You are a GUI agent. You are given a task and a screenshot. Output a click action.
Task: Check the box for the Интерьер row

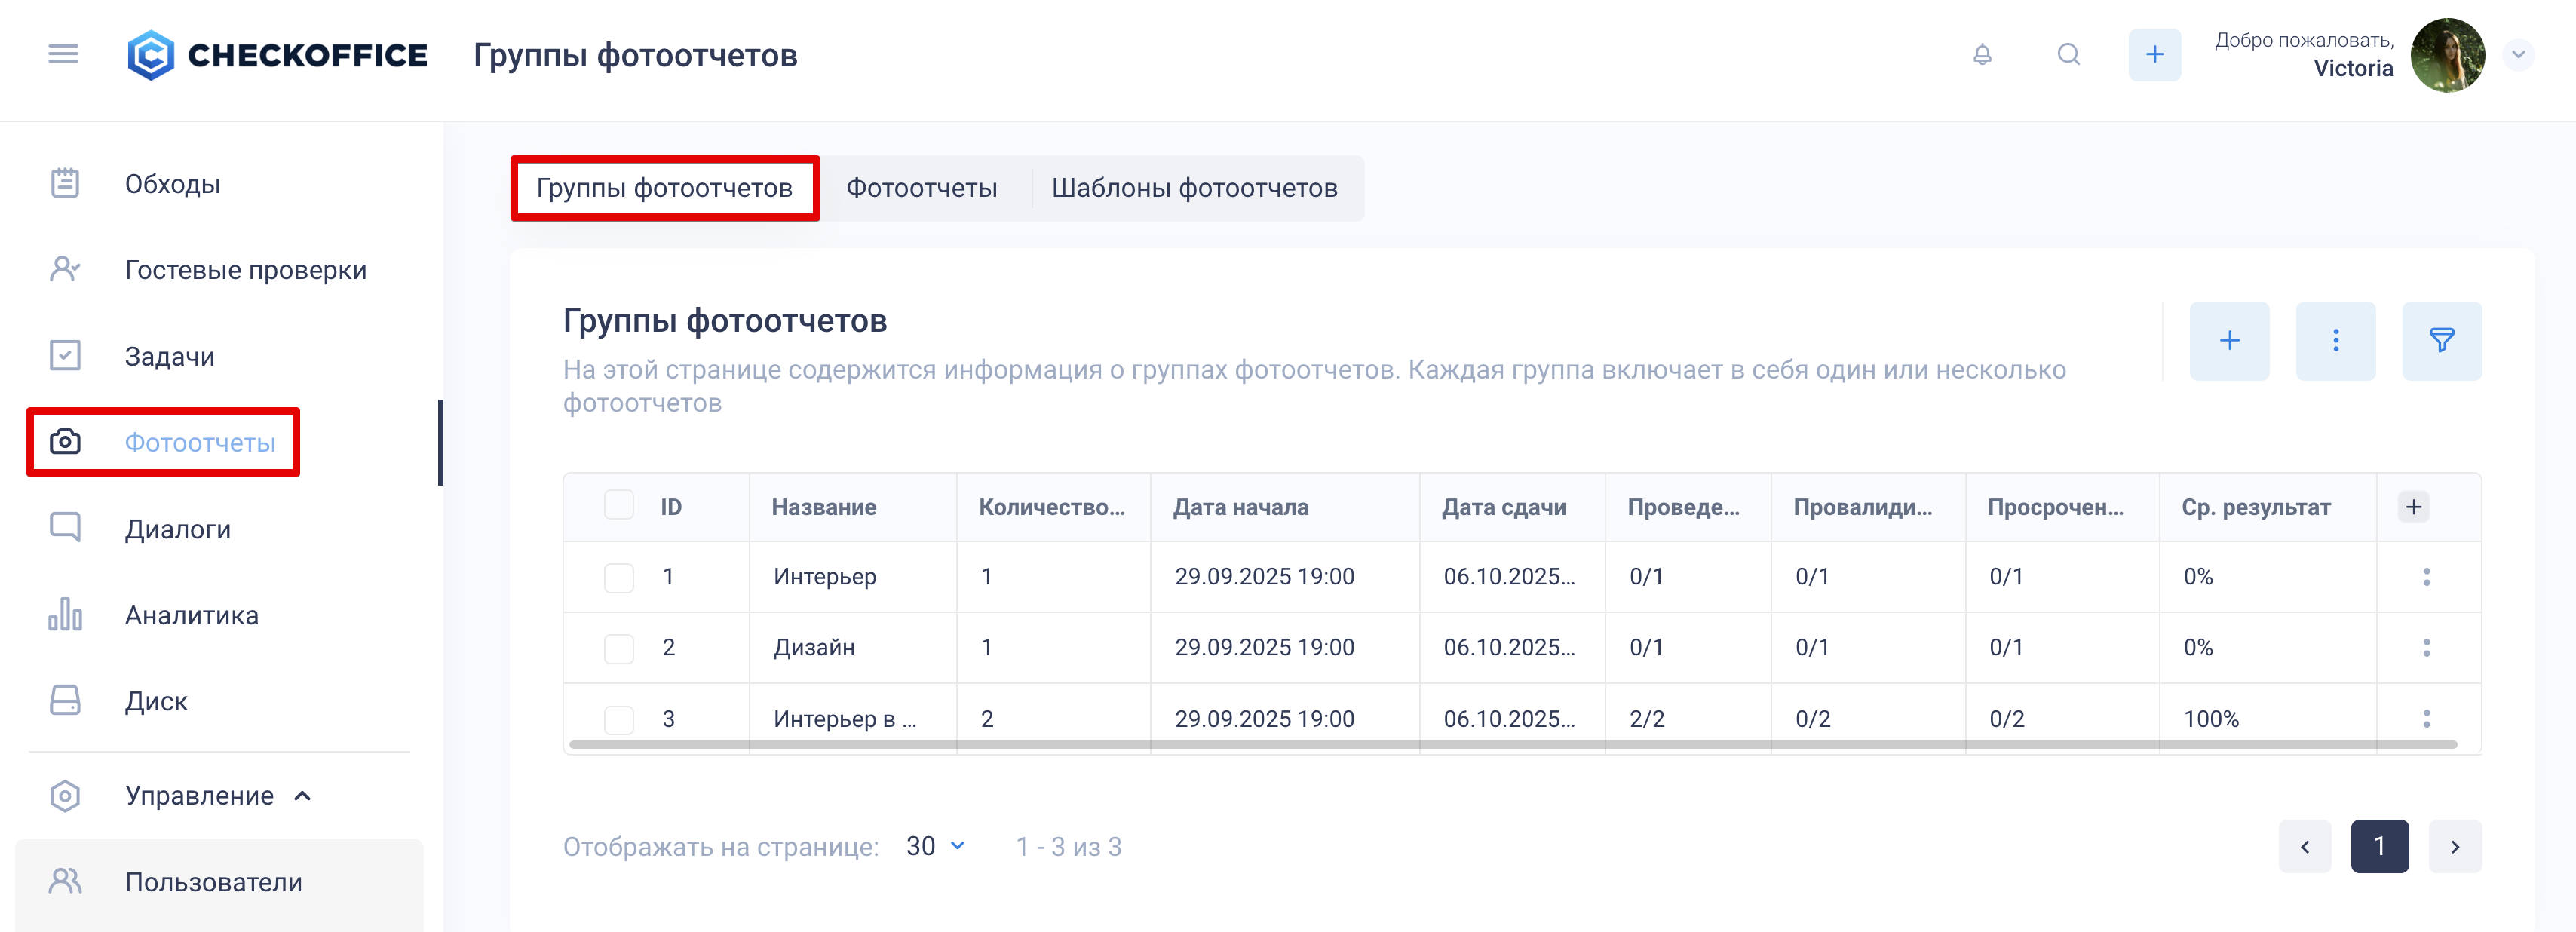[x=619, y=577]
